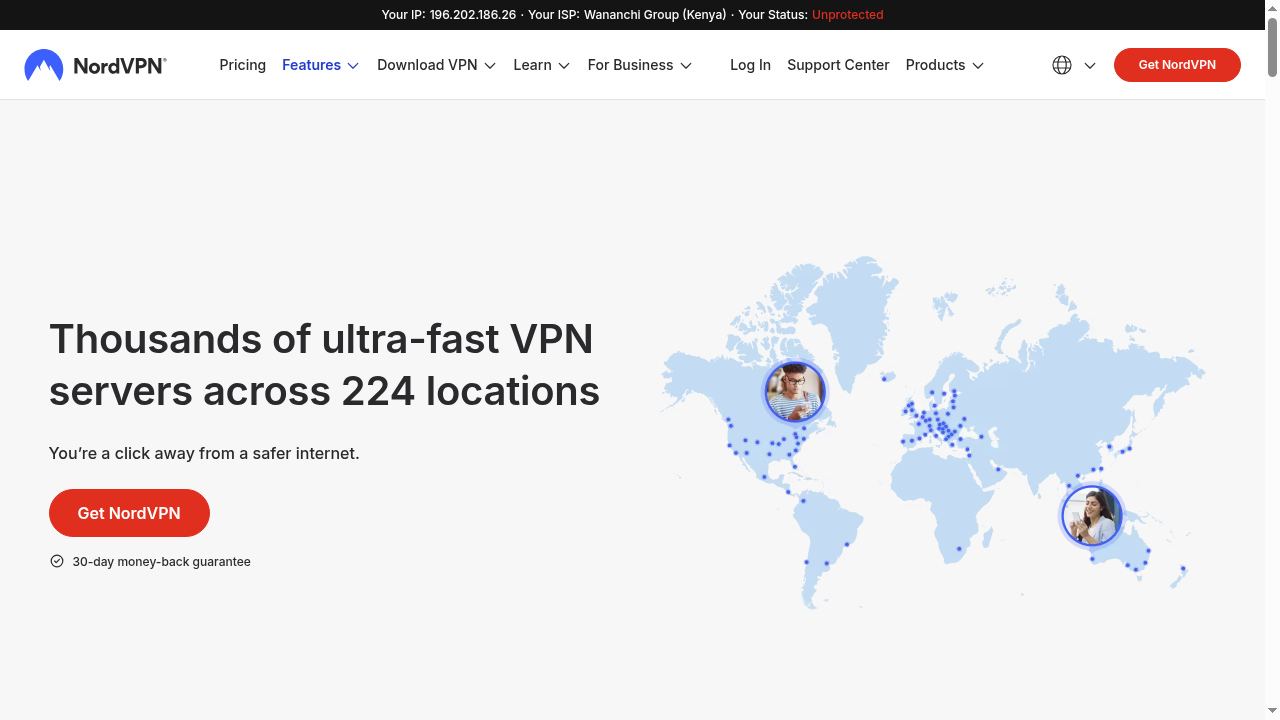The height and width of the screenshot is (720, 1280).
Task: Click the NordVPN mountain logo icon
Action: click(x=44, y=65)
